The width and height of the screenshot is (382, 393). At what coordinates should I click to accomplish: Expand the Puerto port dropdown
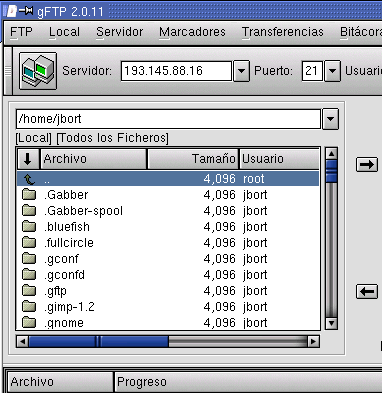coord(332,71)
